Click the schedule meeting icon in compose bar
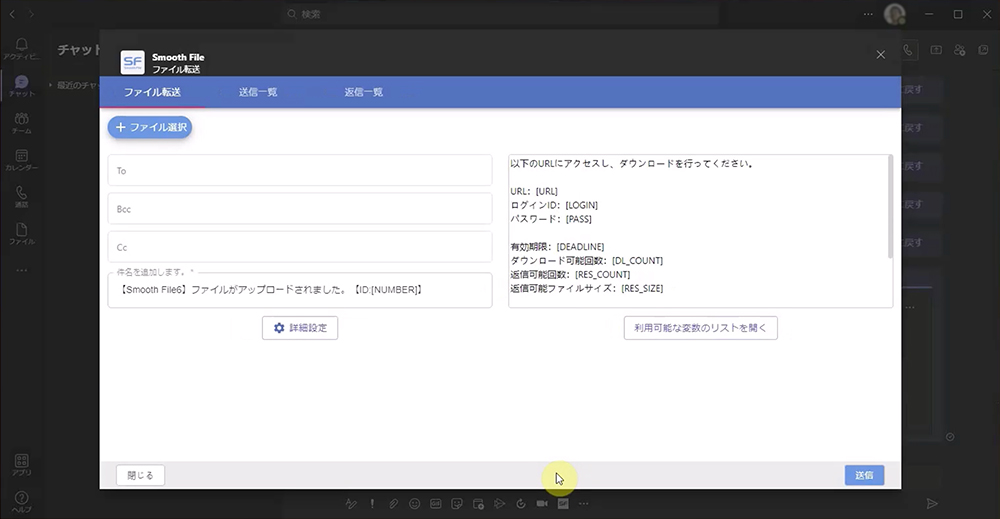This screenshot has width=1000, height=519. click(x=478, y=504)
